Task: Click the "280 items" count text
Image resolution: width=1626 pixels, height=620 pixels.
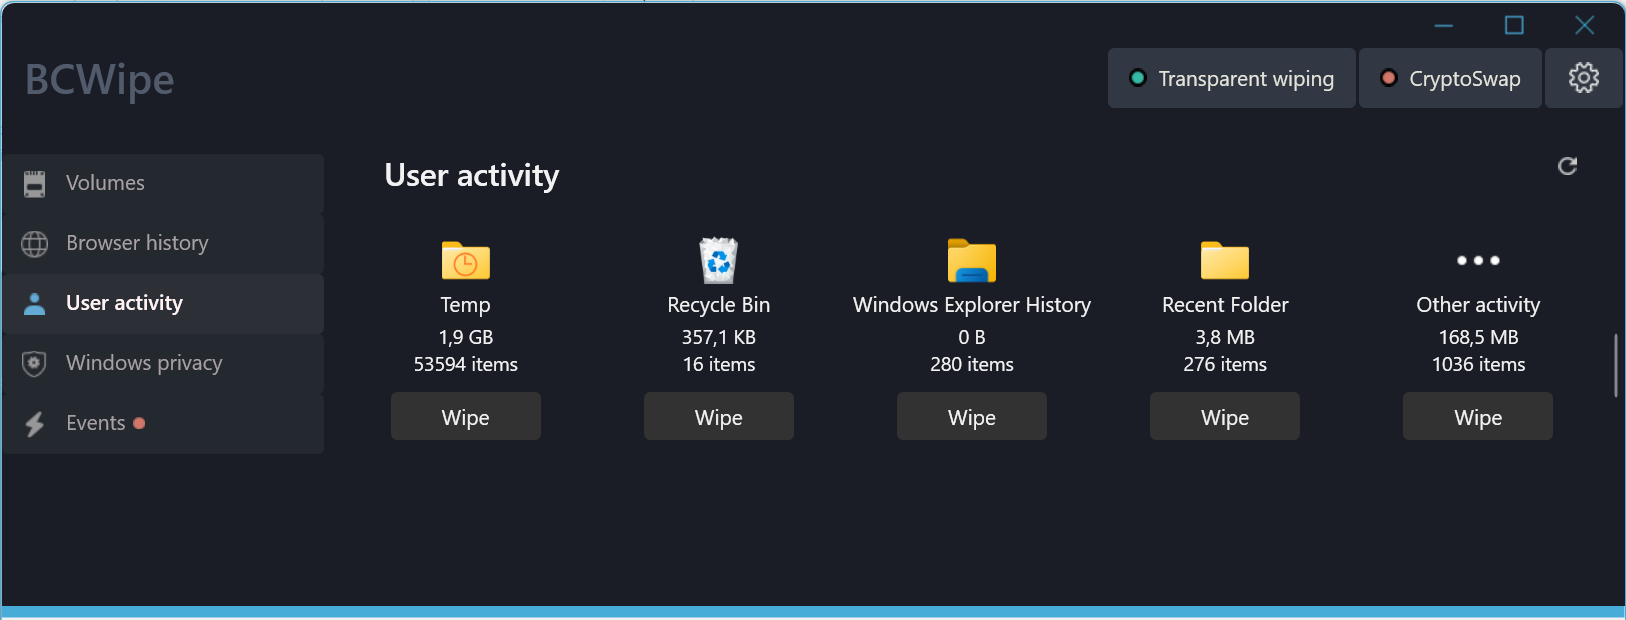Action: (x=972, y=364)
